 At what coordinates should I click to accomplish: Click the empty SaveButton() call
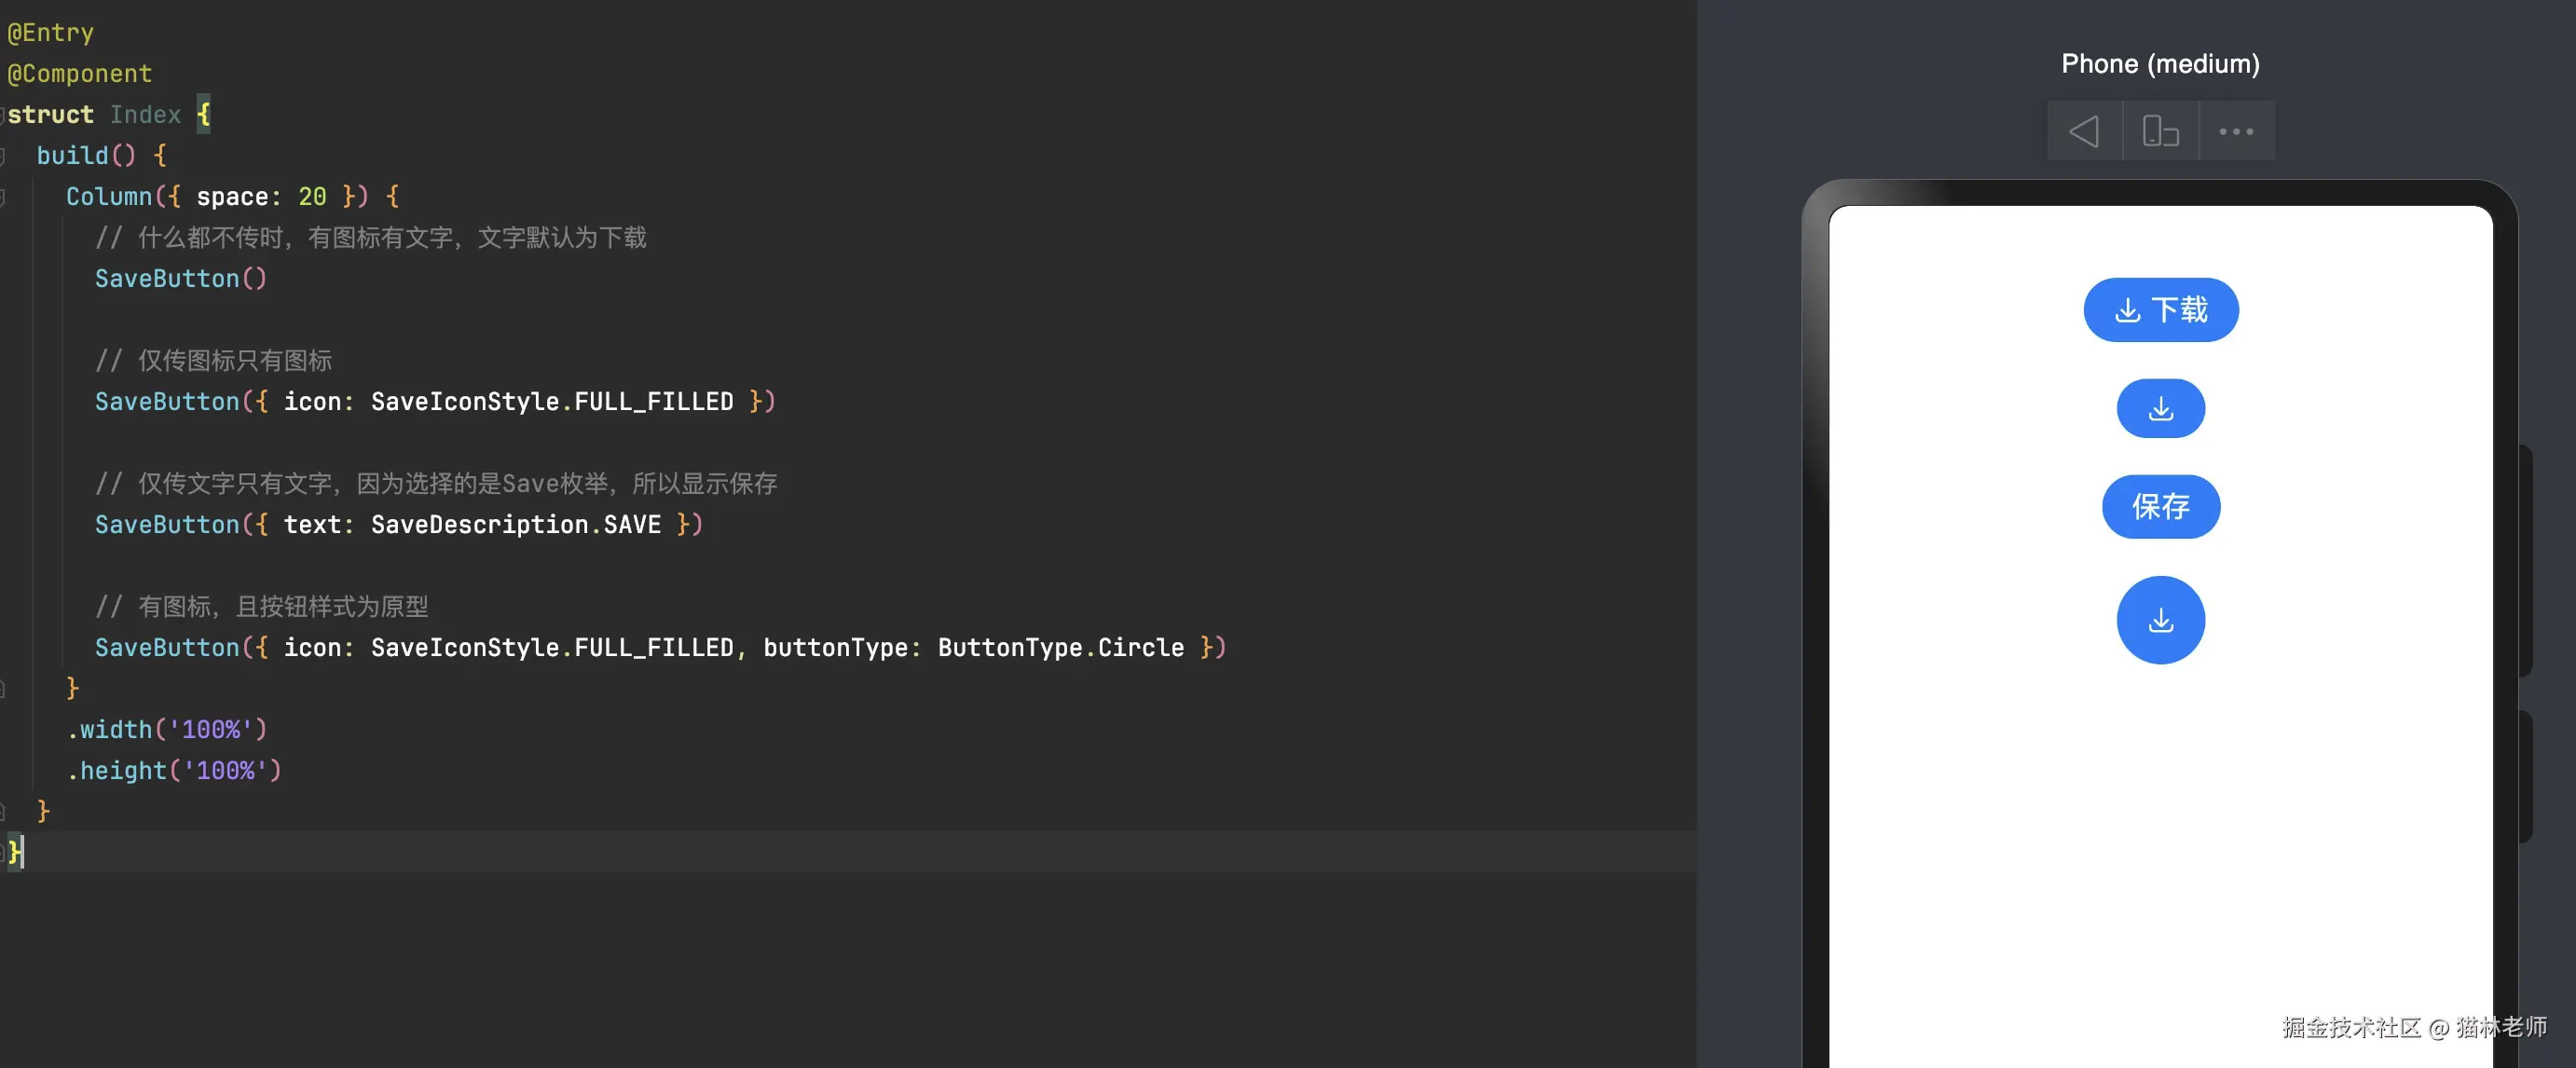pyautogui.click(x=180, y=279)
